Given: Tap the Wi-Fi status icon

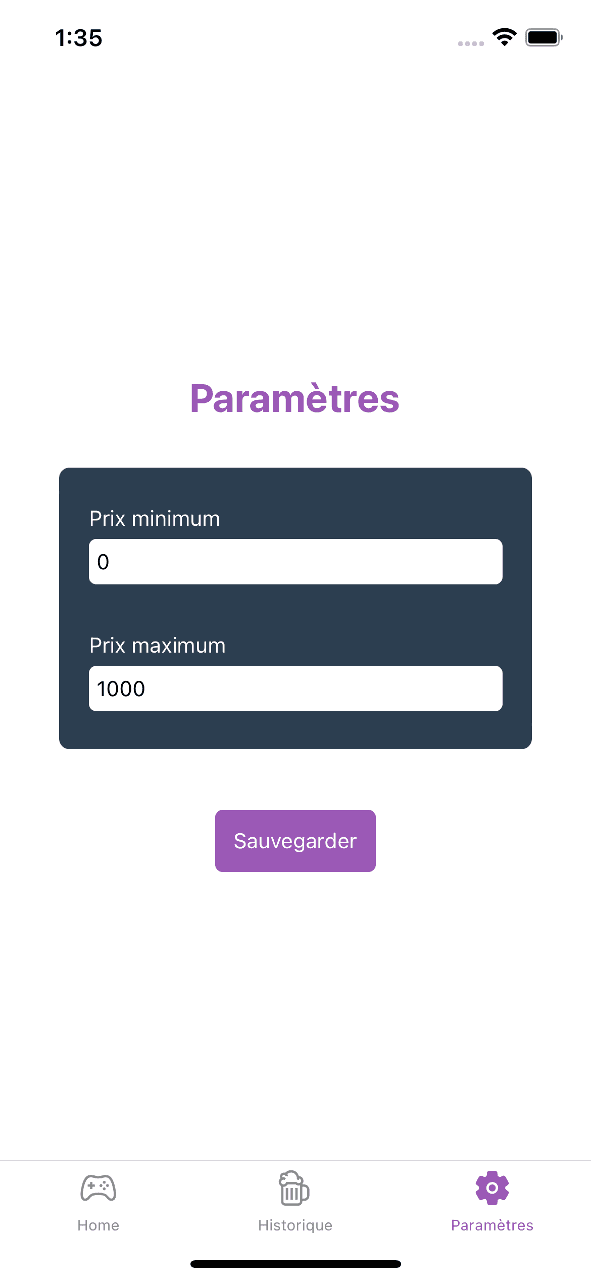Looking at the screenshot, I should click(x=504, y=38).
